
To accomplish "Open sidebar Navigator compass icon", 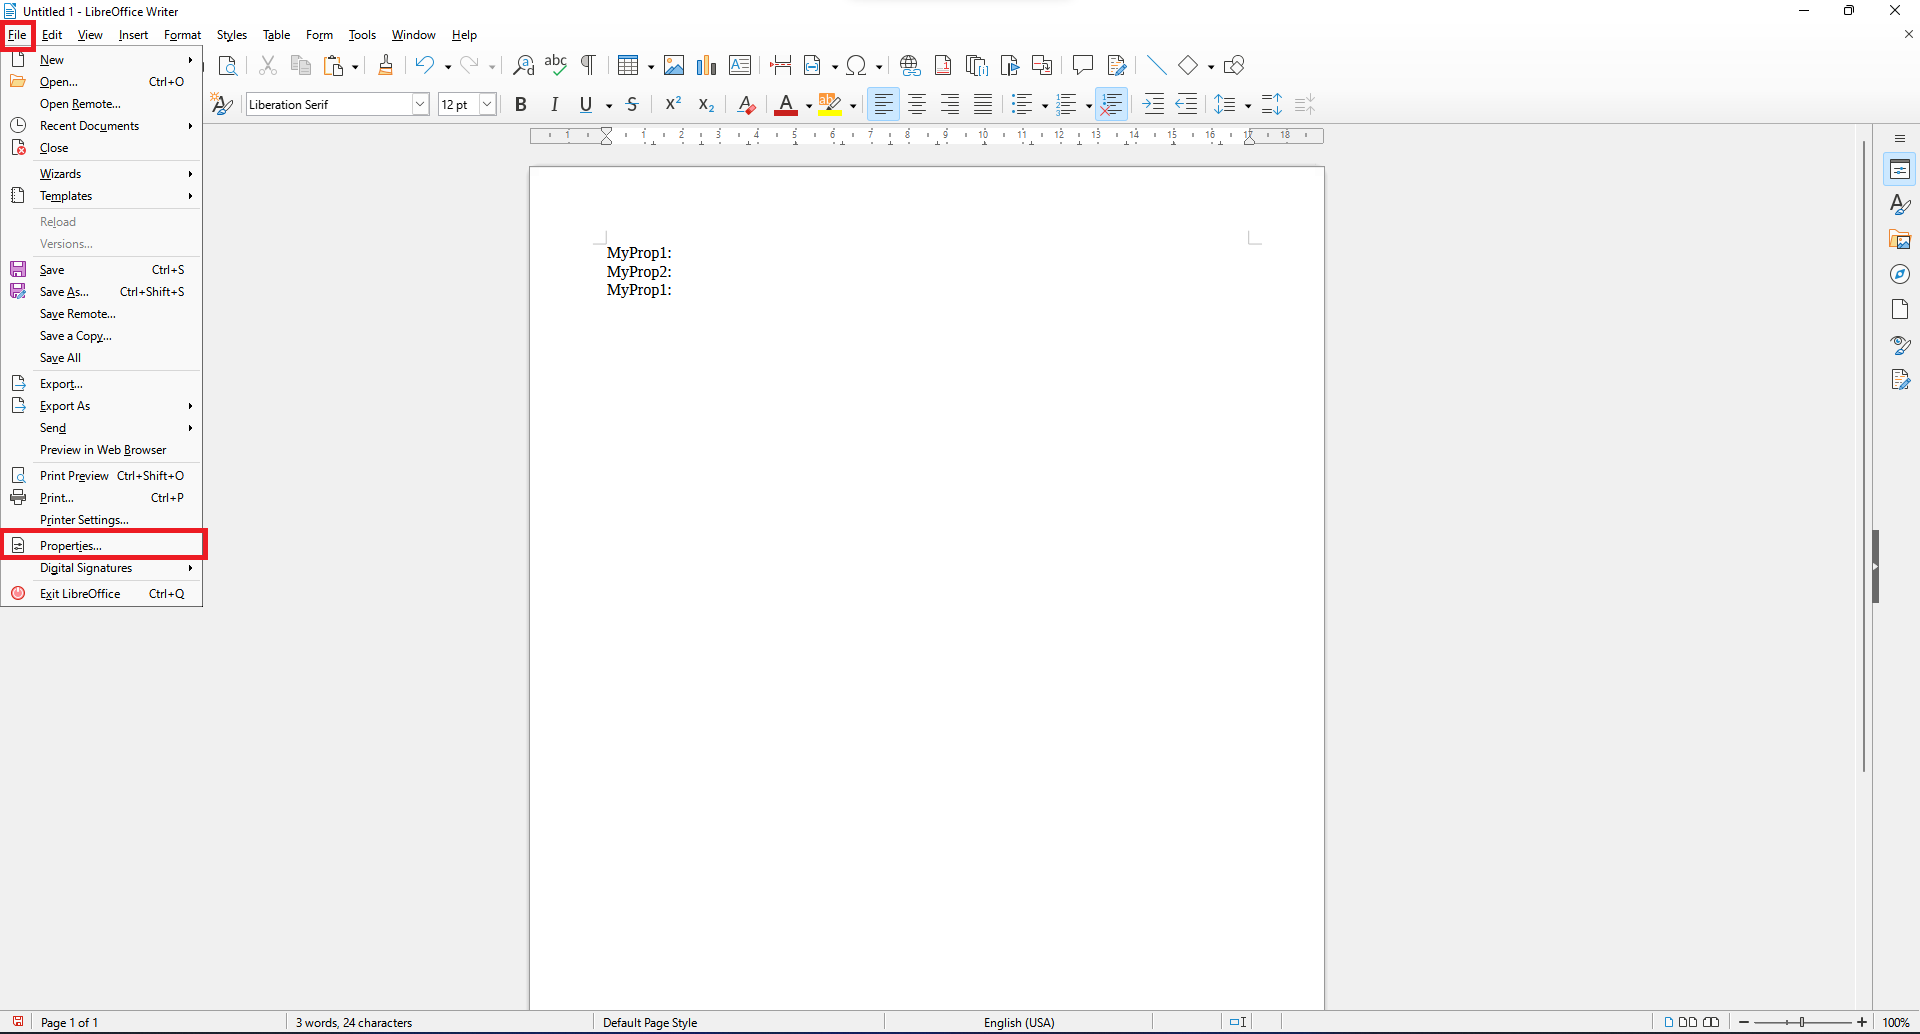I will click(1900, 275).
